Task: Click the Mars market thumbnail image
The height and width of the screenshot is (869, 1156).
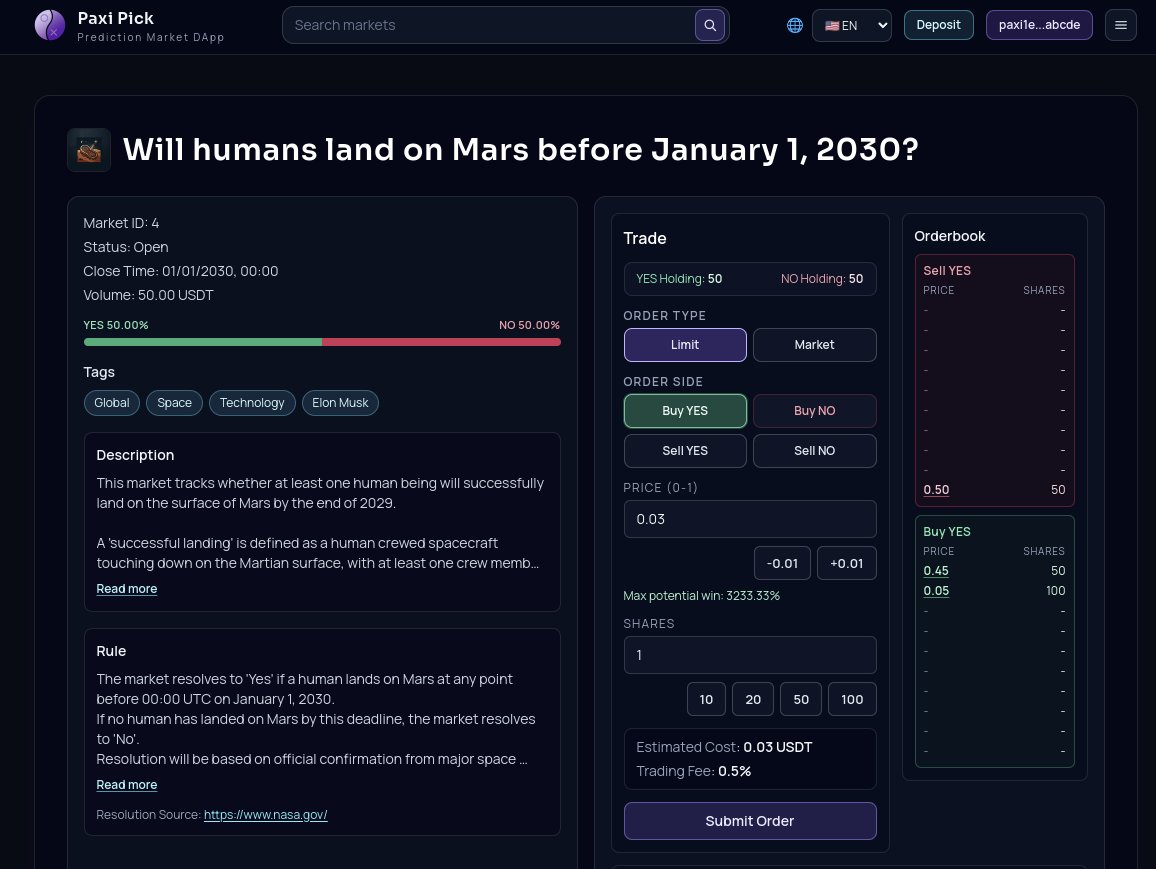Action: tap(89, 150)
